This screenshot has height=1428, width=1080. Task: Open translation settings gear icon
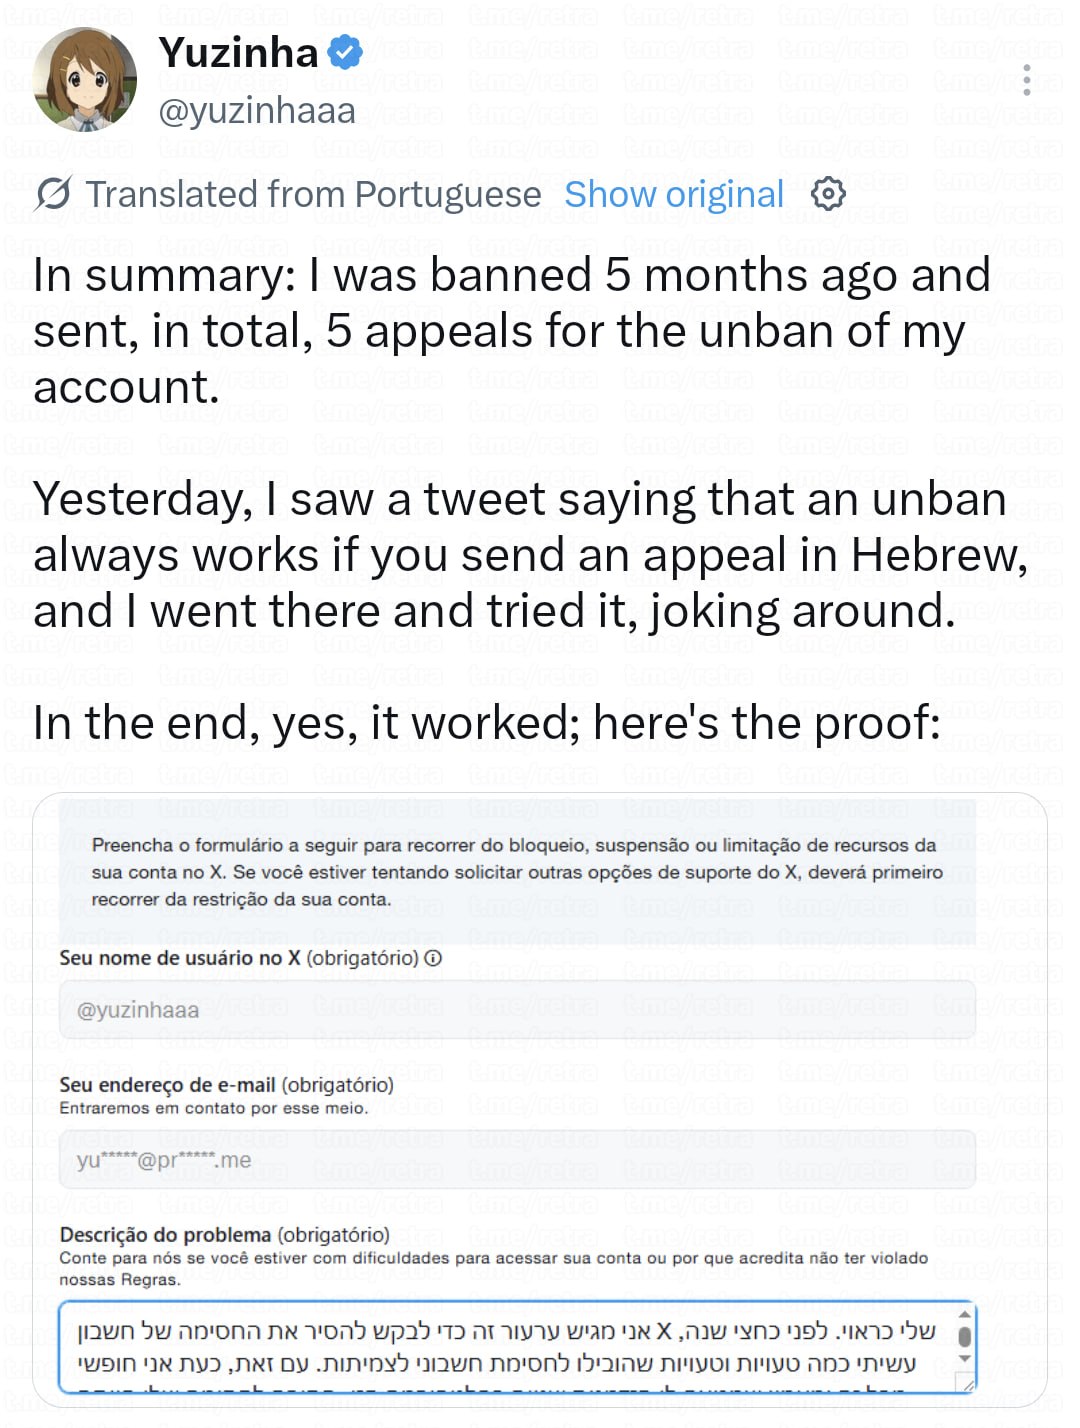click(x=828, y=194)
